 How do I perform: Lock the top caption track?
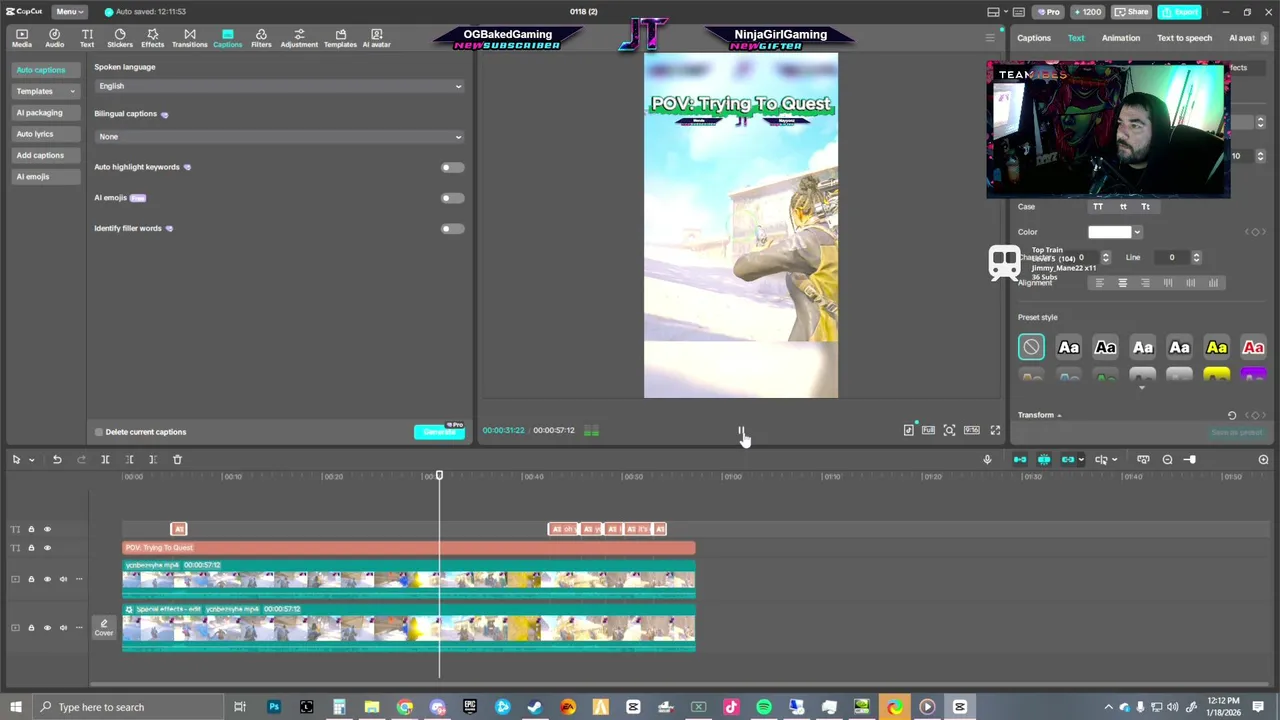coord(31,529)
